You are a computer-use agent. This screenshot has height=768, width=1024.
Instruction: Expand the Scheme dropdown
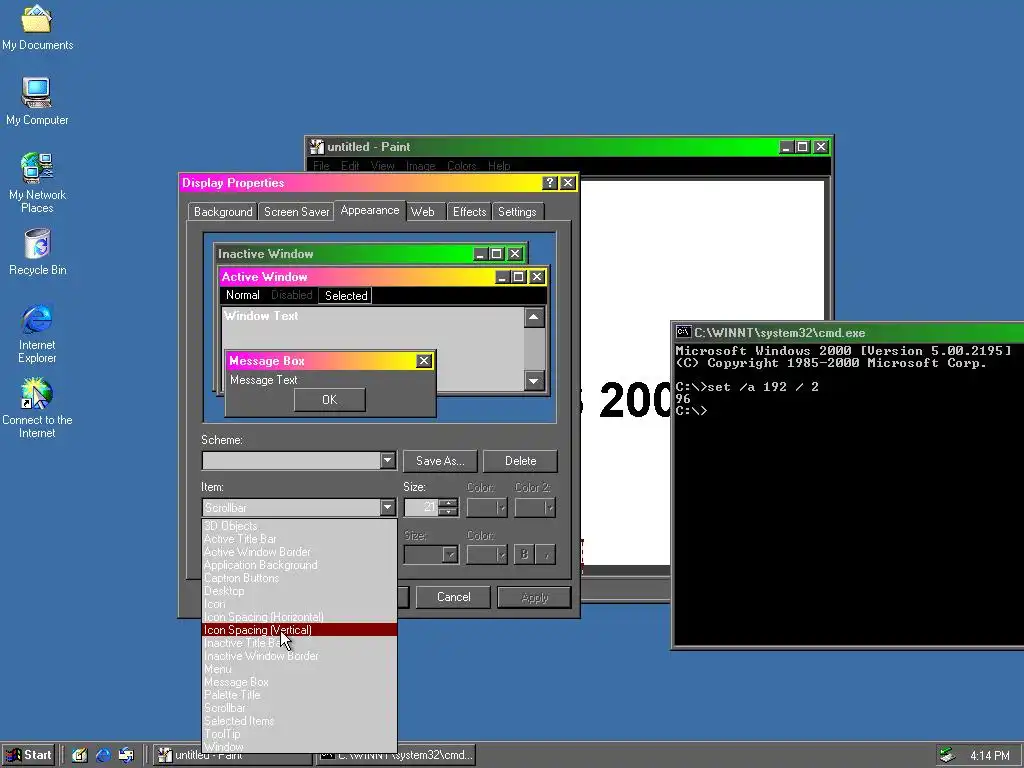click(387, 460)
